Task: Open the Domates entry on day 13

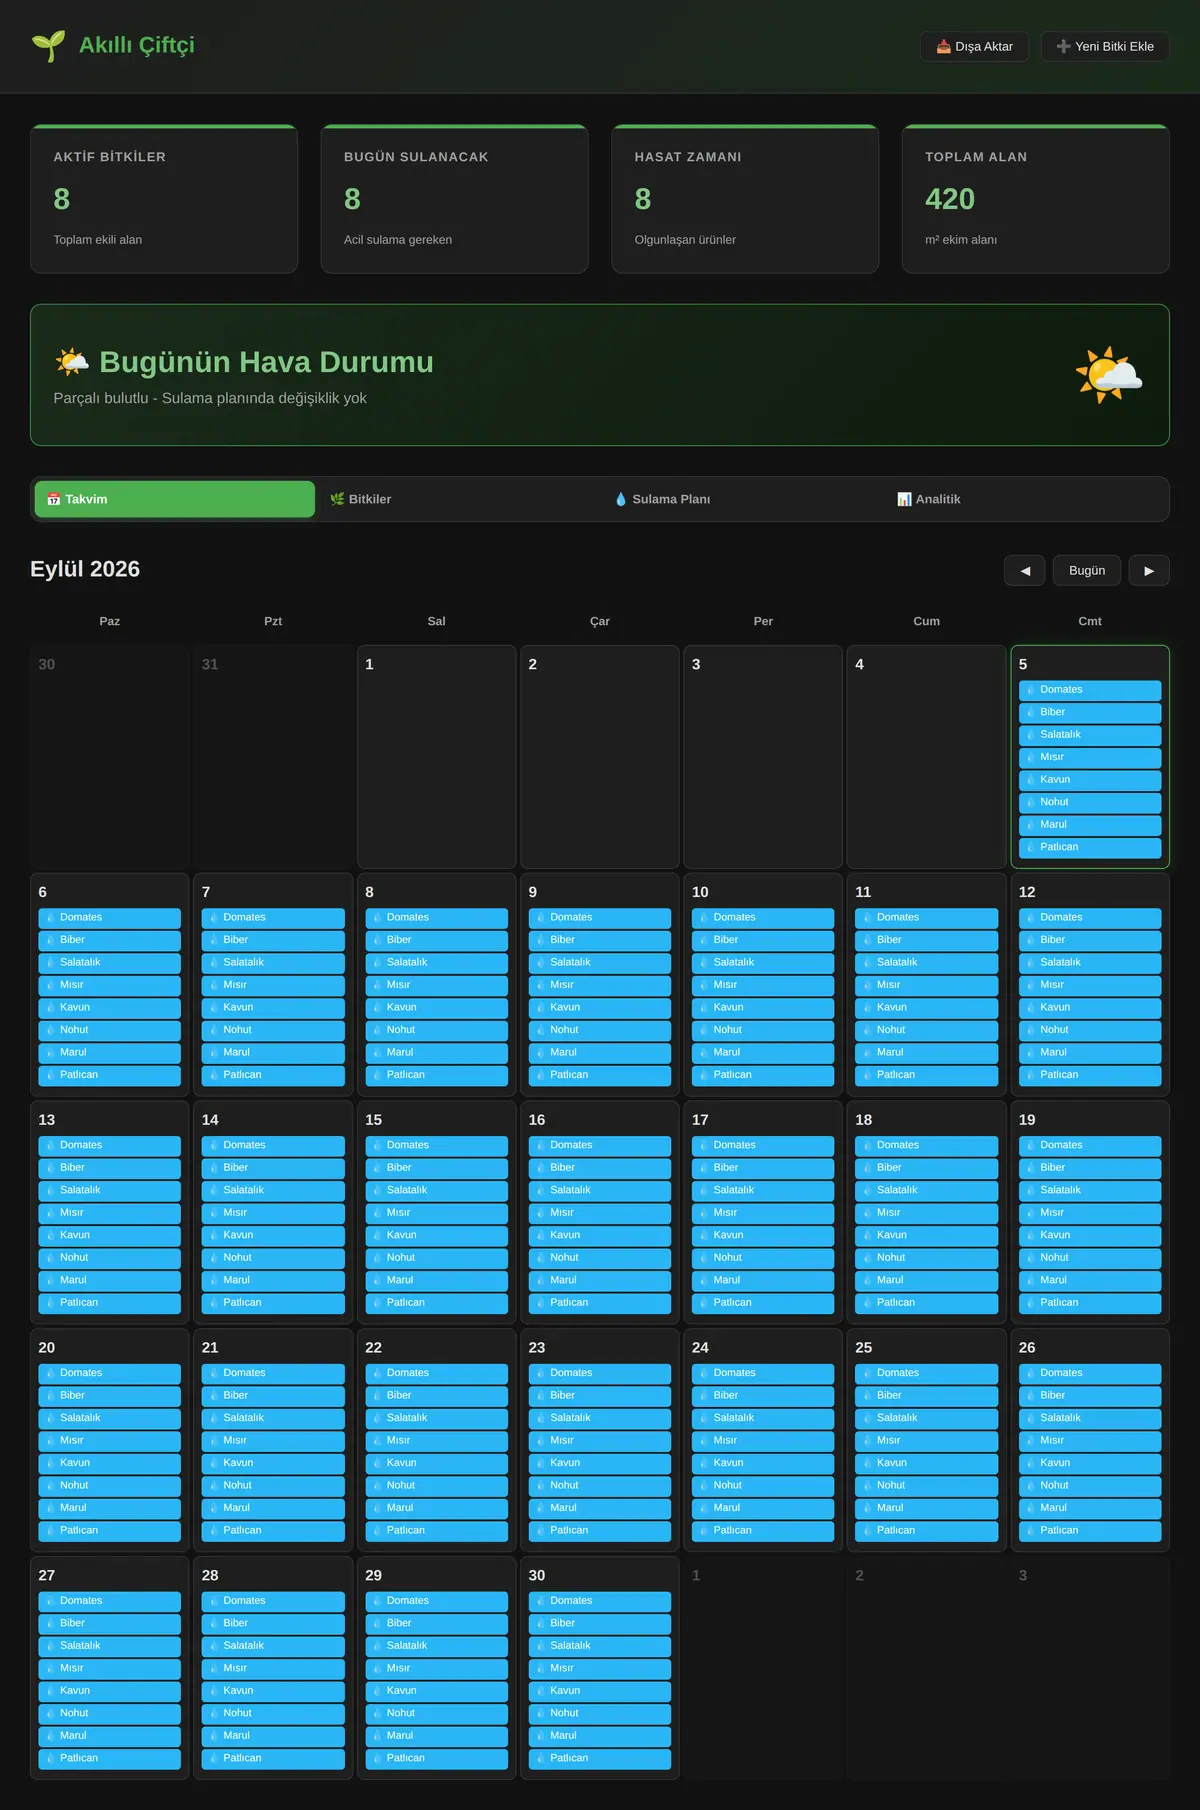Action: [x=110, y=1145]
